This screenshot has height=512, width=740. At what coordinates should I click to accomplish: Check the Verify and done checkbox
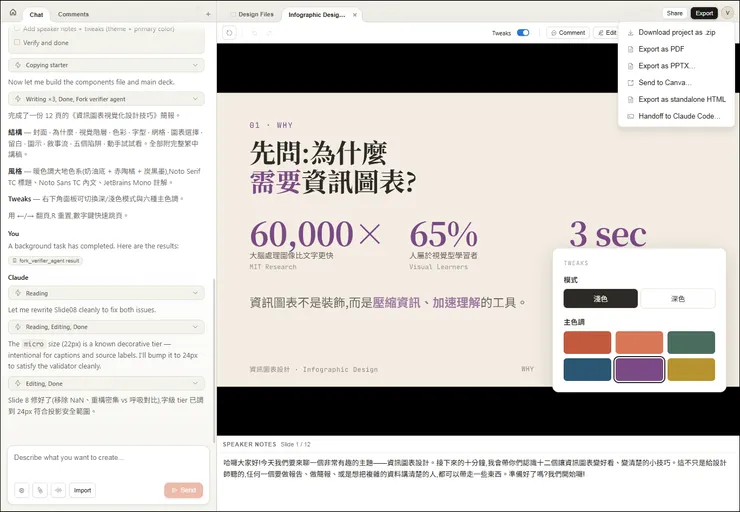click(17, 42)
